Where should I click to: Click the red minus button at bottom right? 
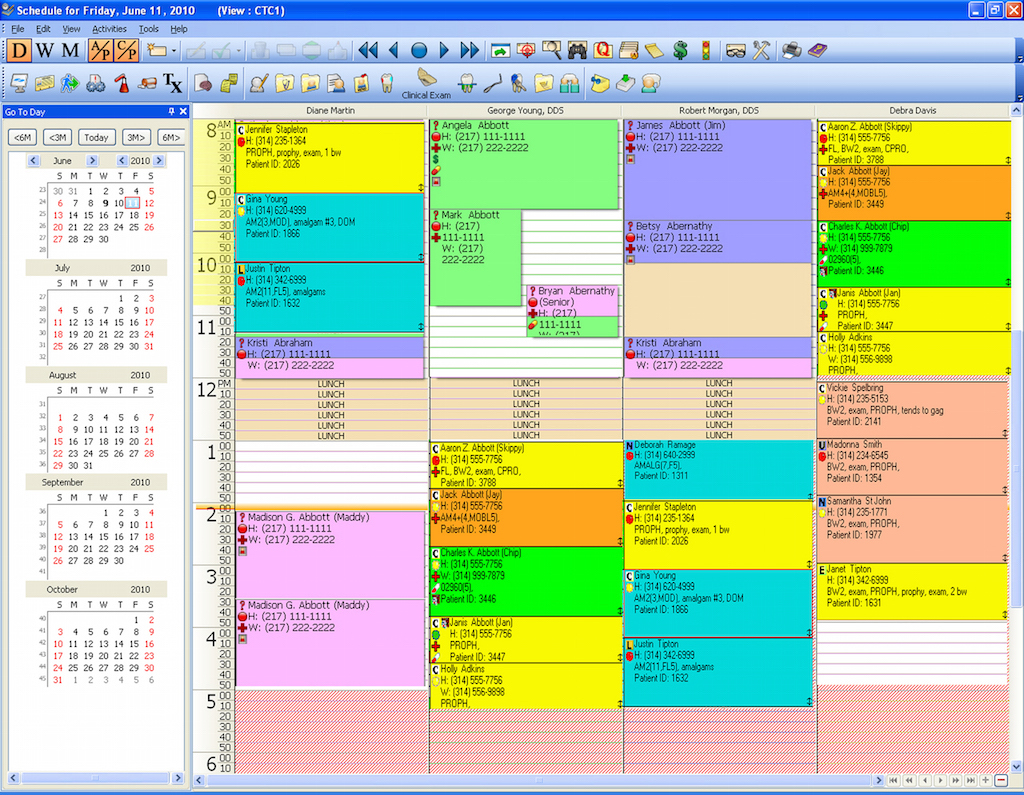(1001, 780)
